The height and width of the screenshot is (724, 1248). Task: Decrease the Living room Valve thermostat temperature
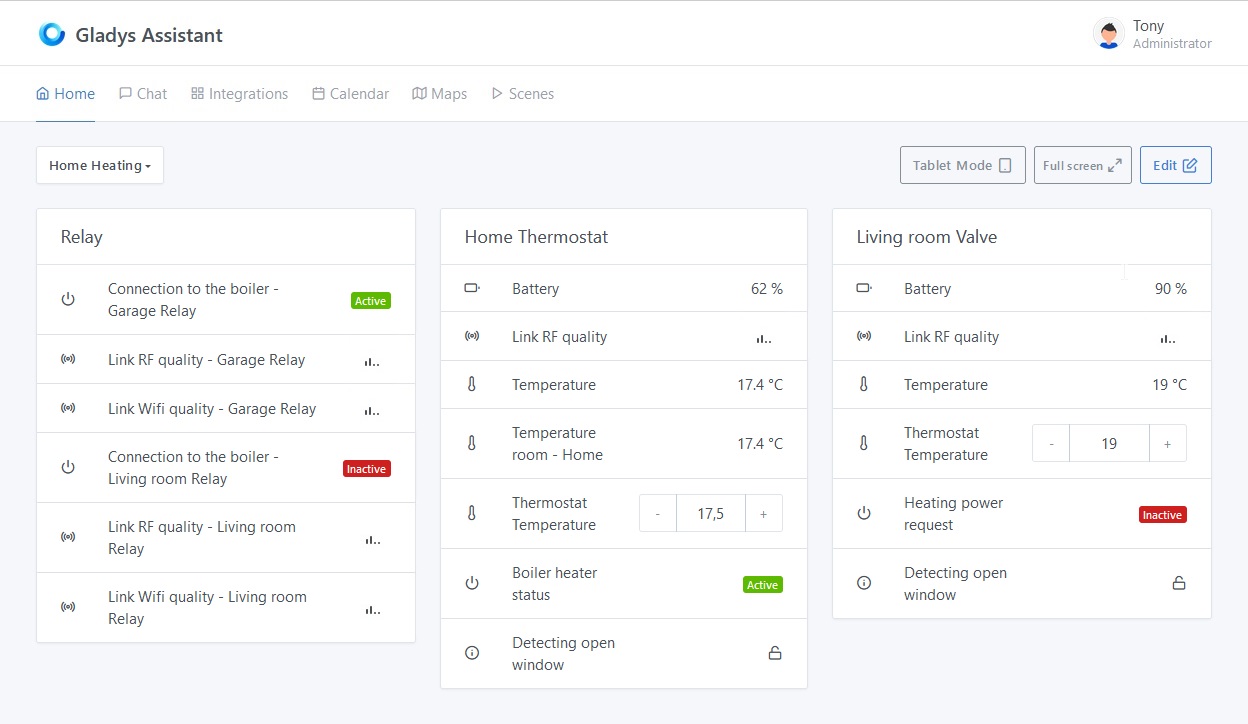(1051, 443)
